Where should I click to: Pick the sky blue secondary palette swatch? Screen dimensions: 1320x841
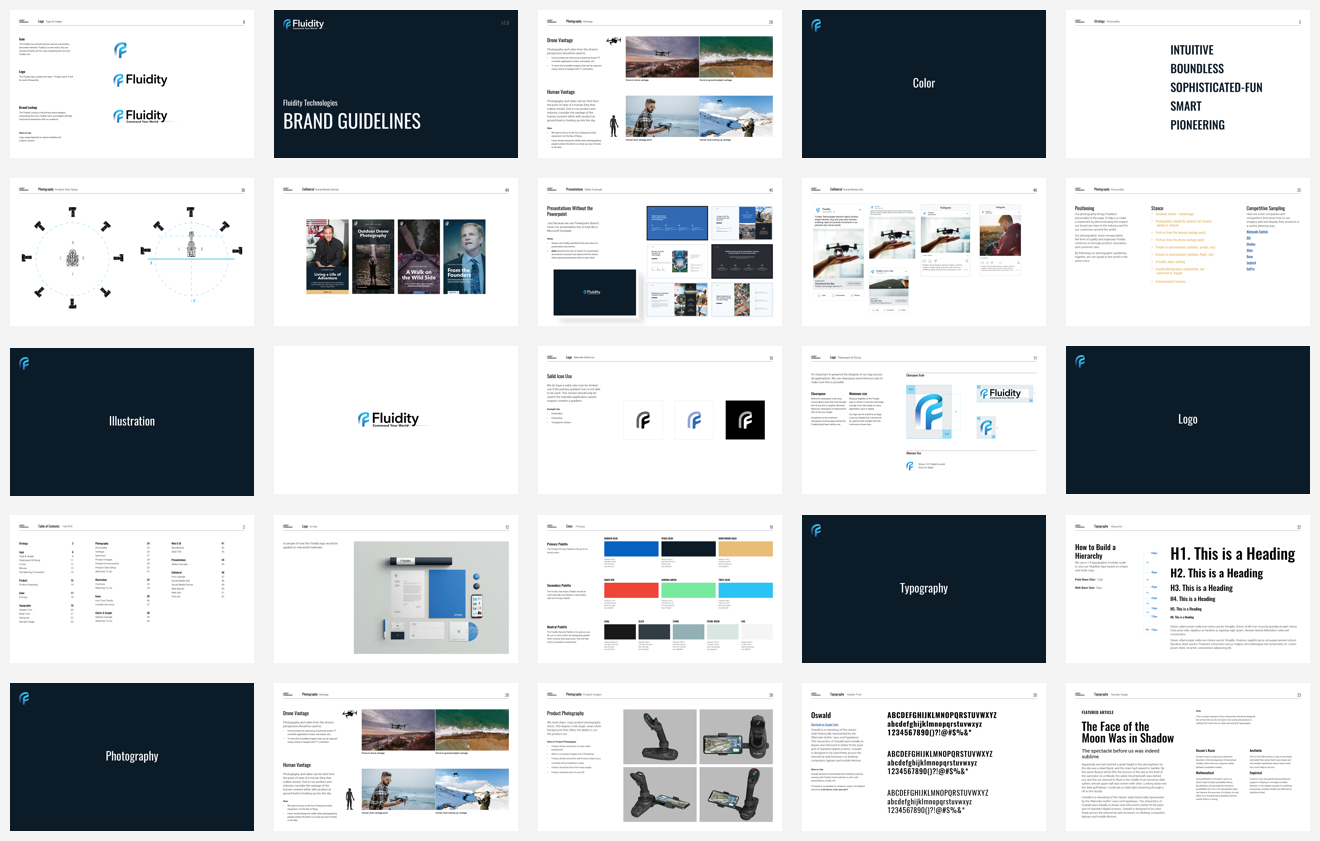[x=745, y=590]
